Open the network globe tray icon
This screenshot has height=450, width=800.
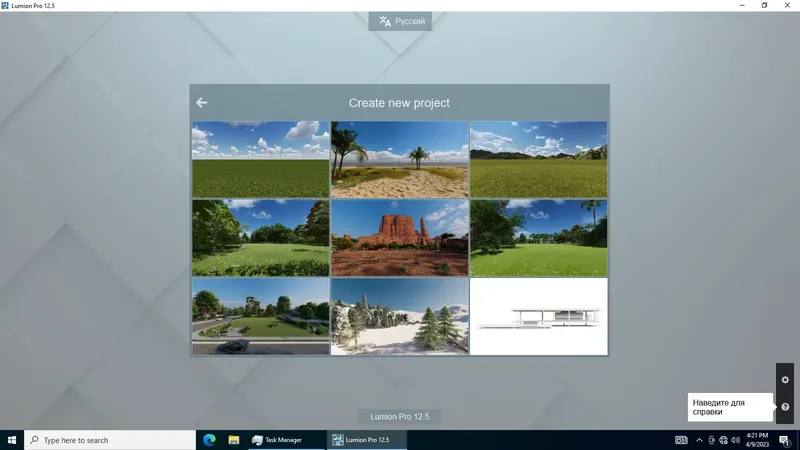723,440
